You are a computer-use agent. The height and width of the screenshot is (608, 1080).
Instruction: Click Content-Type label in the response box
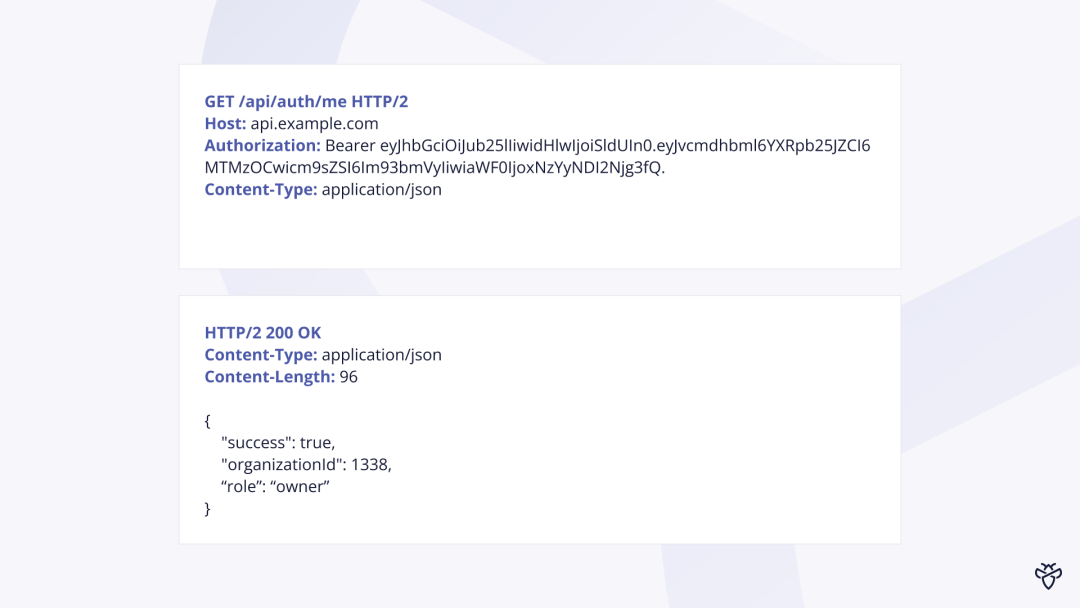point(261,355)
